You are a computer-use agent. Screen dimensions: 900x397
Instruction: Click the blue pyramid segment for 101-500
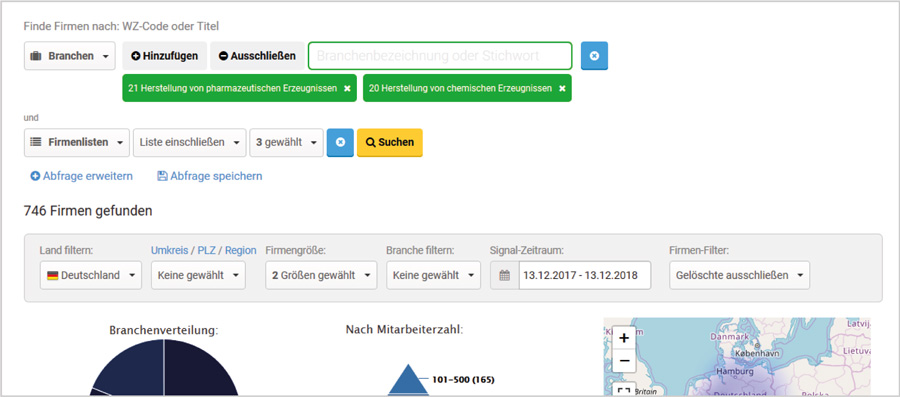(408, 380)
